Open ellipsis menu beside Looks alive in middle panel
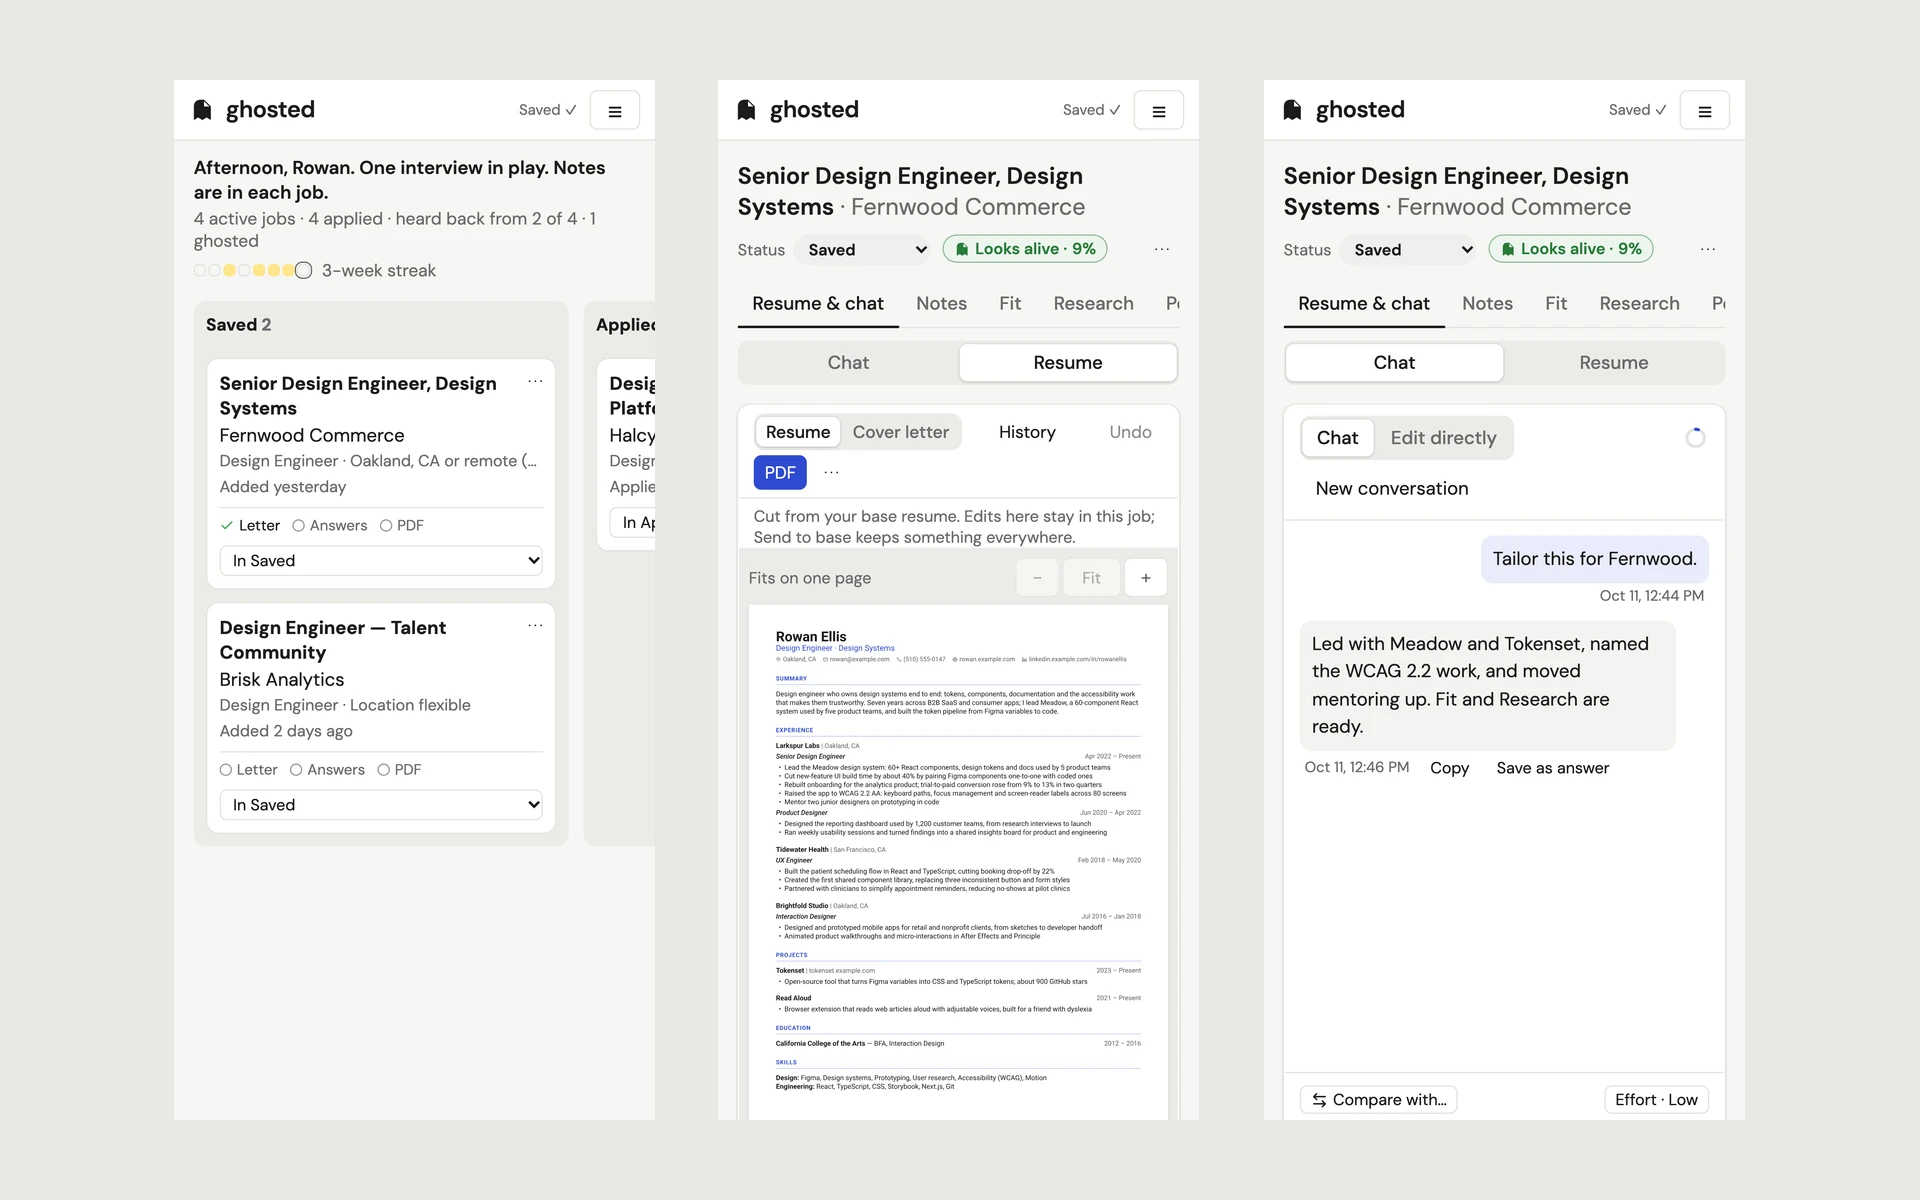 tap(1162, 249)
